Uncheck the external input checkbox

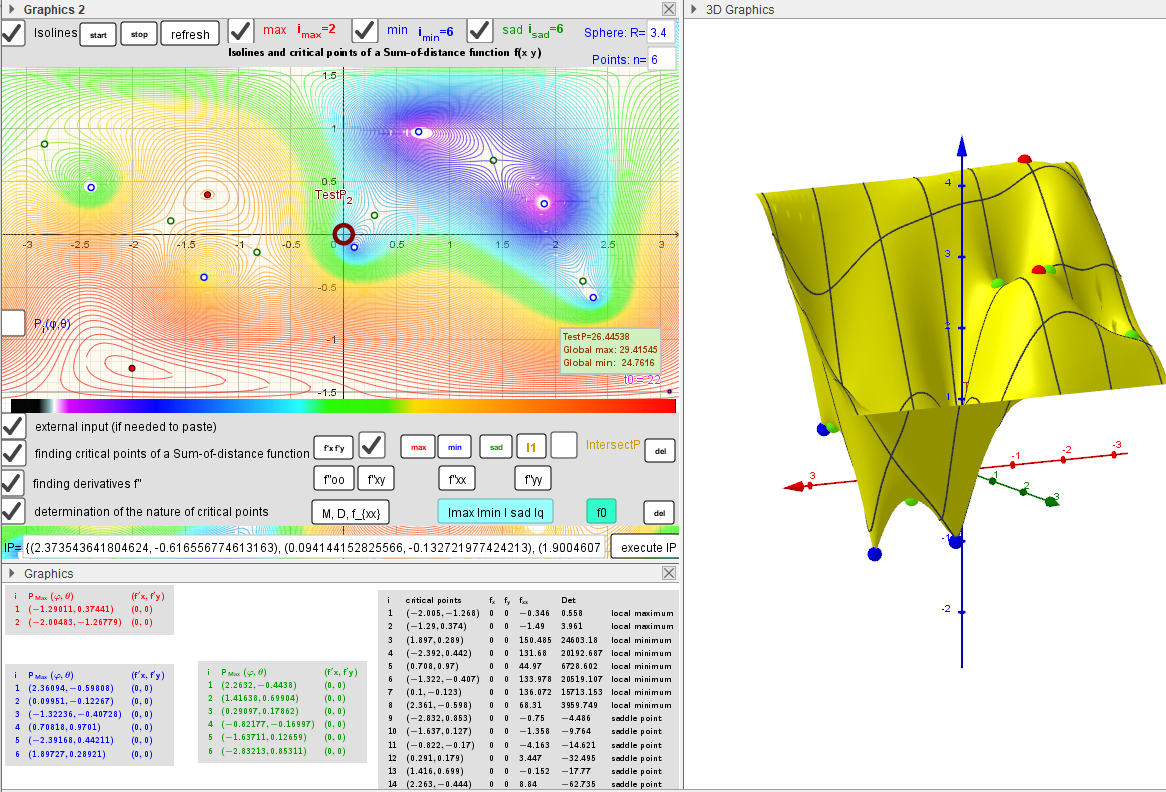pos(13,426)
